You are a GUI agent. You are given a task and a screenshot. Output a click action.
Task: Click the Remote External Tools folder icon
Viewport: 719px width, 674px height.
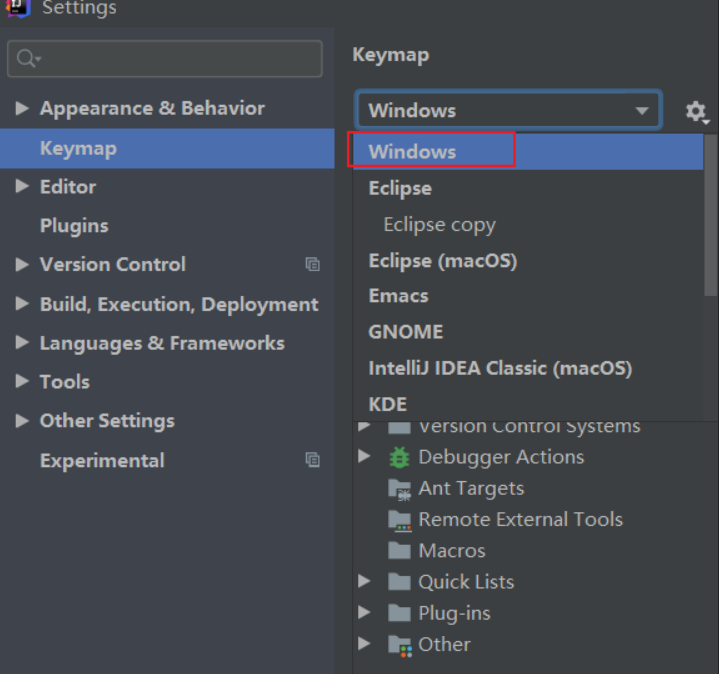[400, 520]
